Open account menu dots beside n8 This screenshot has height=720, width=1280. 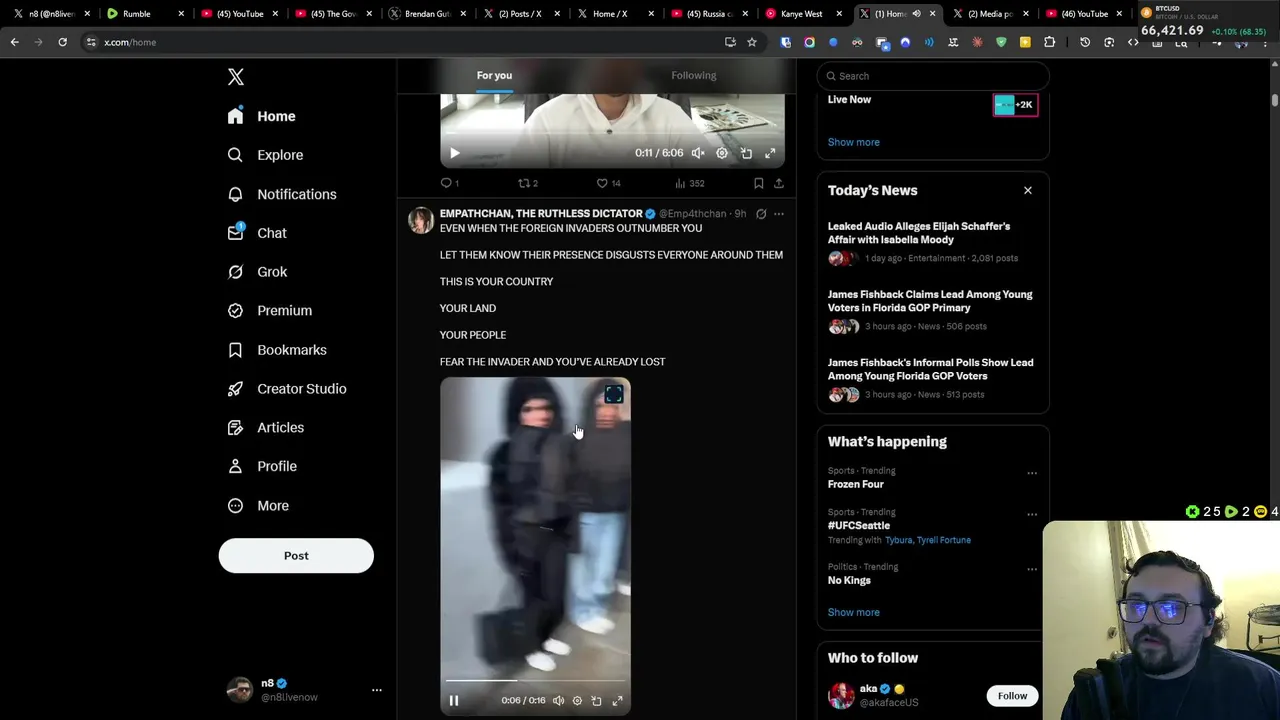pos(377,690)
